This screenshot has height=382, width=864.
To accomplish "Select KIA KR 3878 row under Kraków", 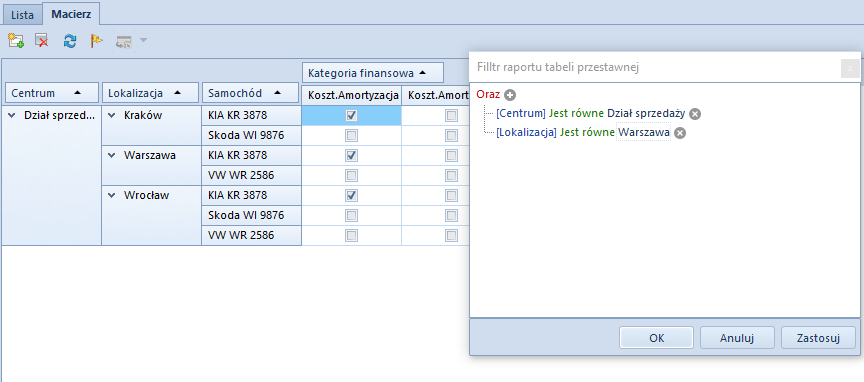I will point(251,116).
